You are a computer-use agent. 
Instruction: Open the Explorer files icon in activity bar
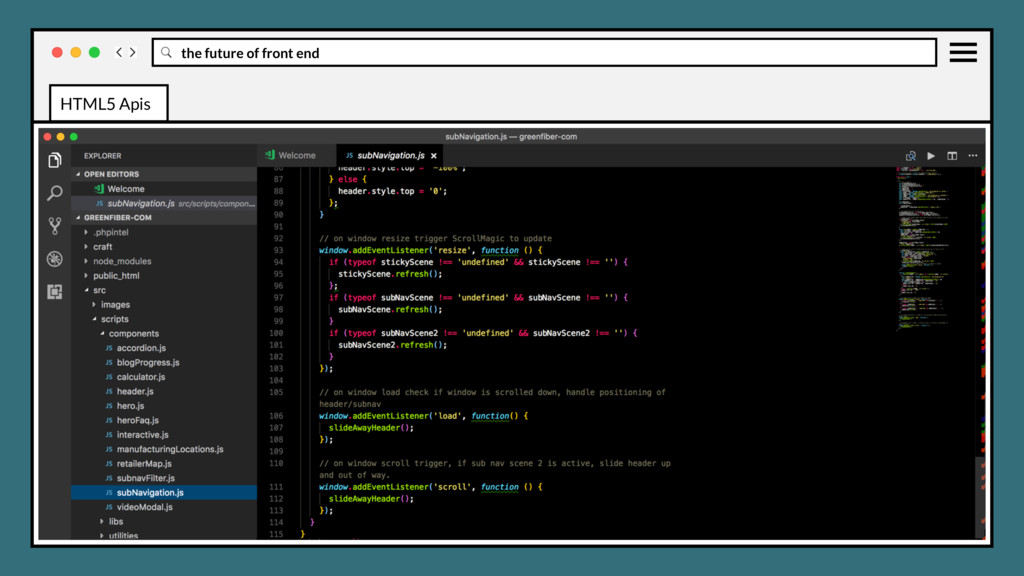pyautogui.click(x=55, y=160)
